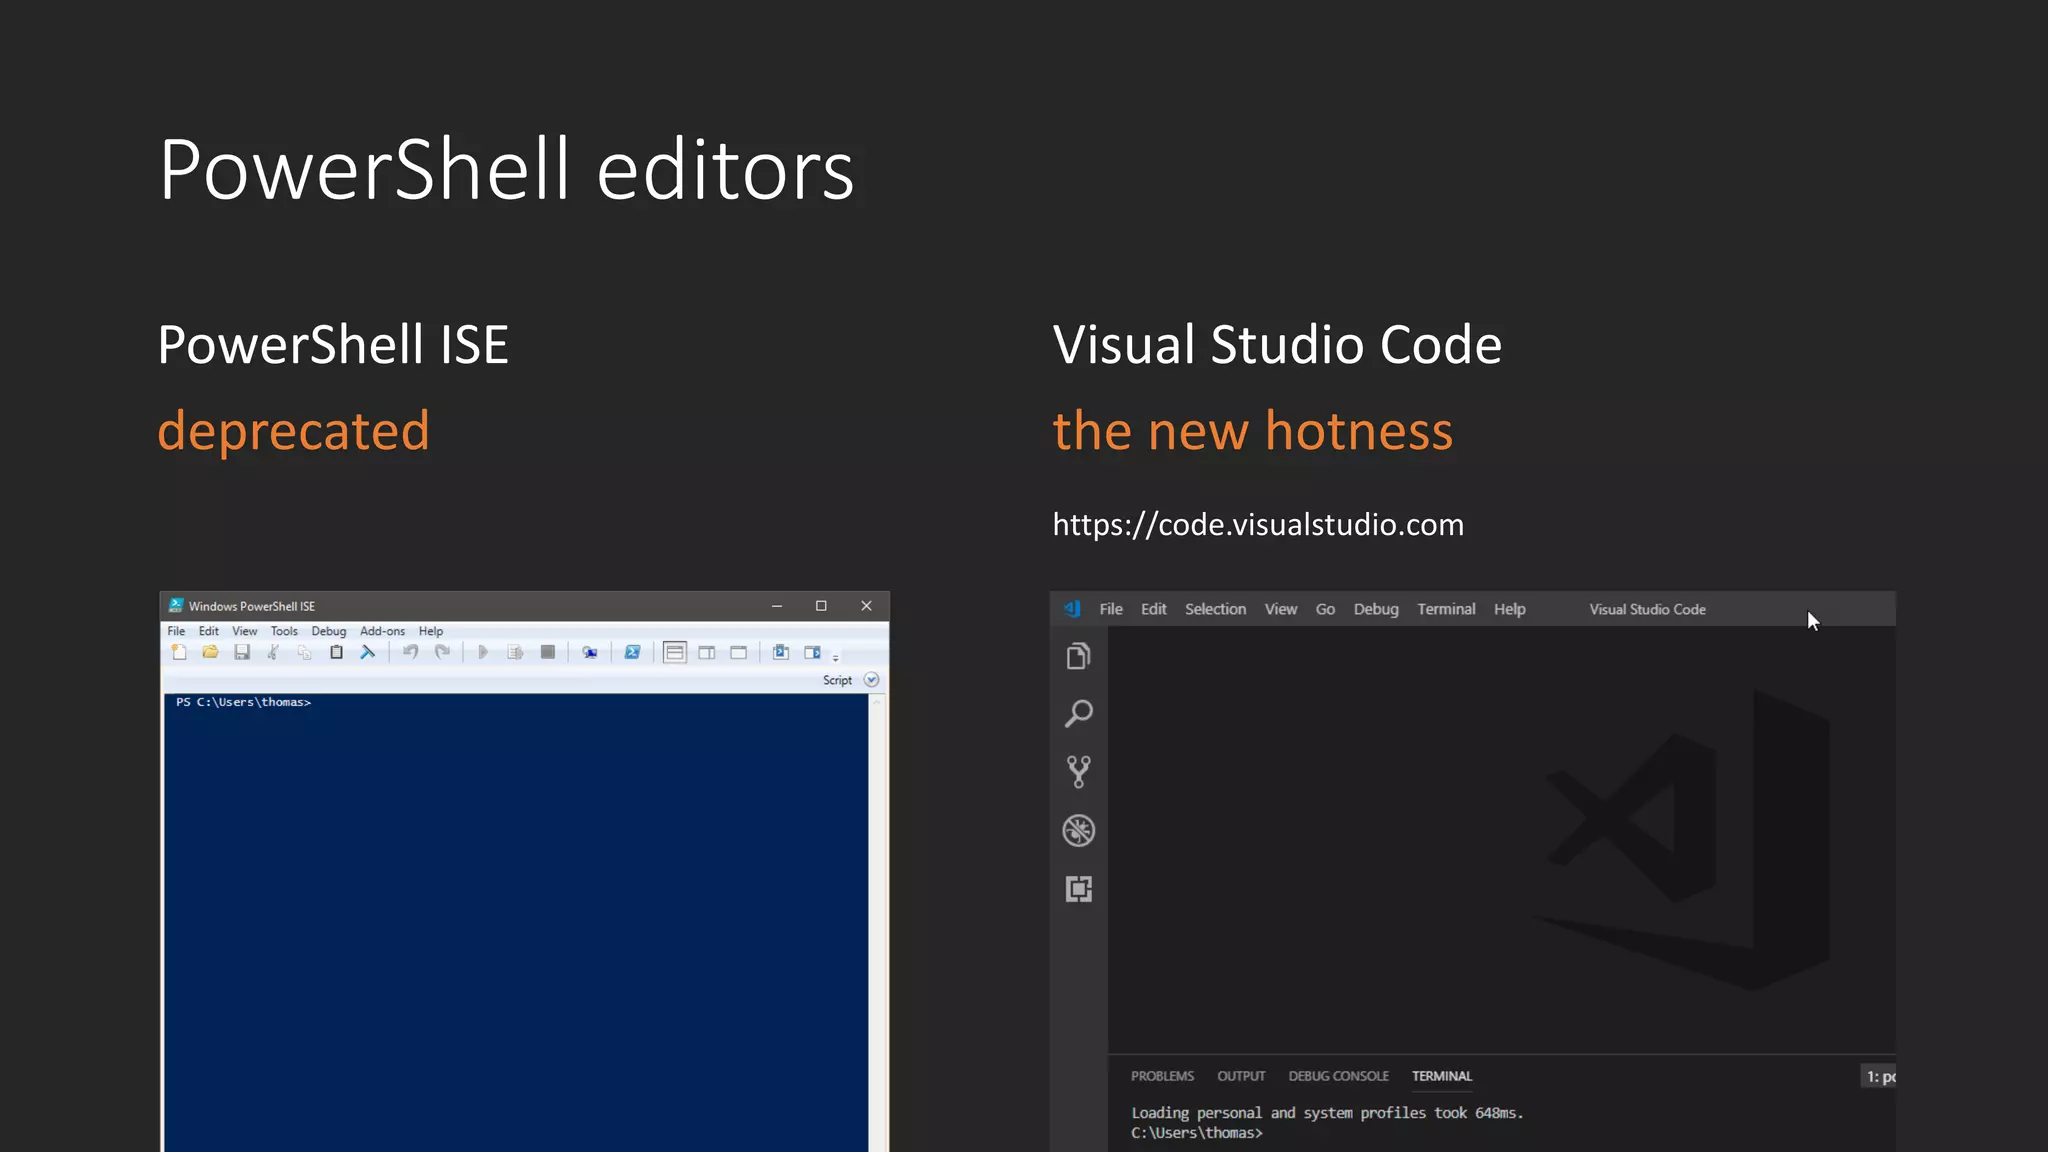Maximize the script pane layout icon
Image resolution: width=2048 pixels, height=1152 pixels.
coord(739,653)
